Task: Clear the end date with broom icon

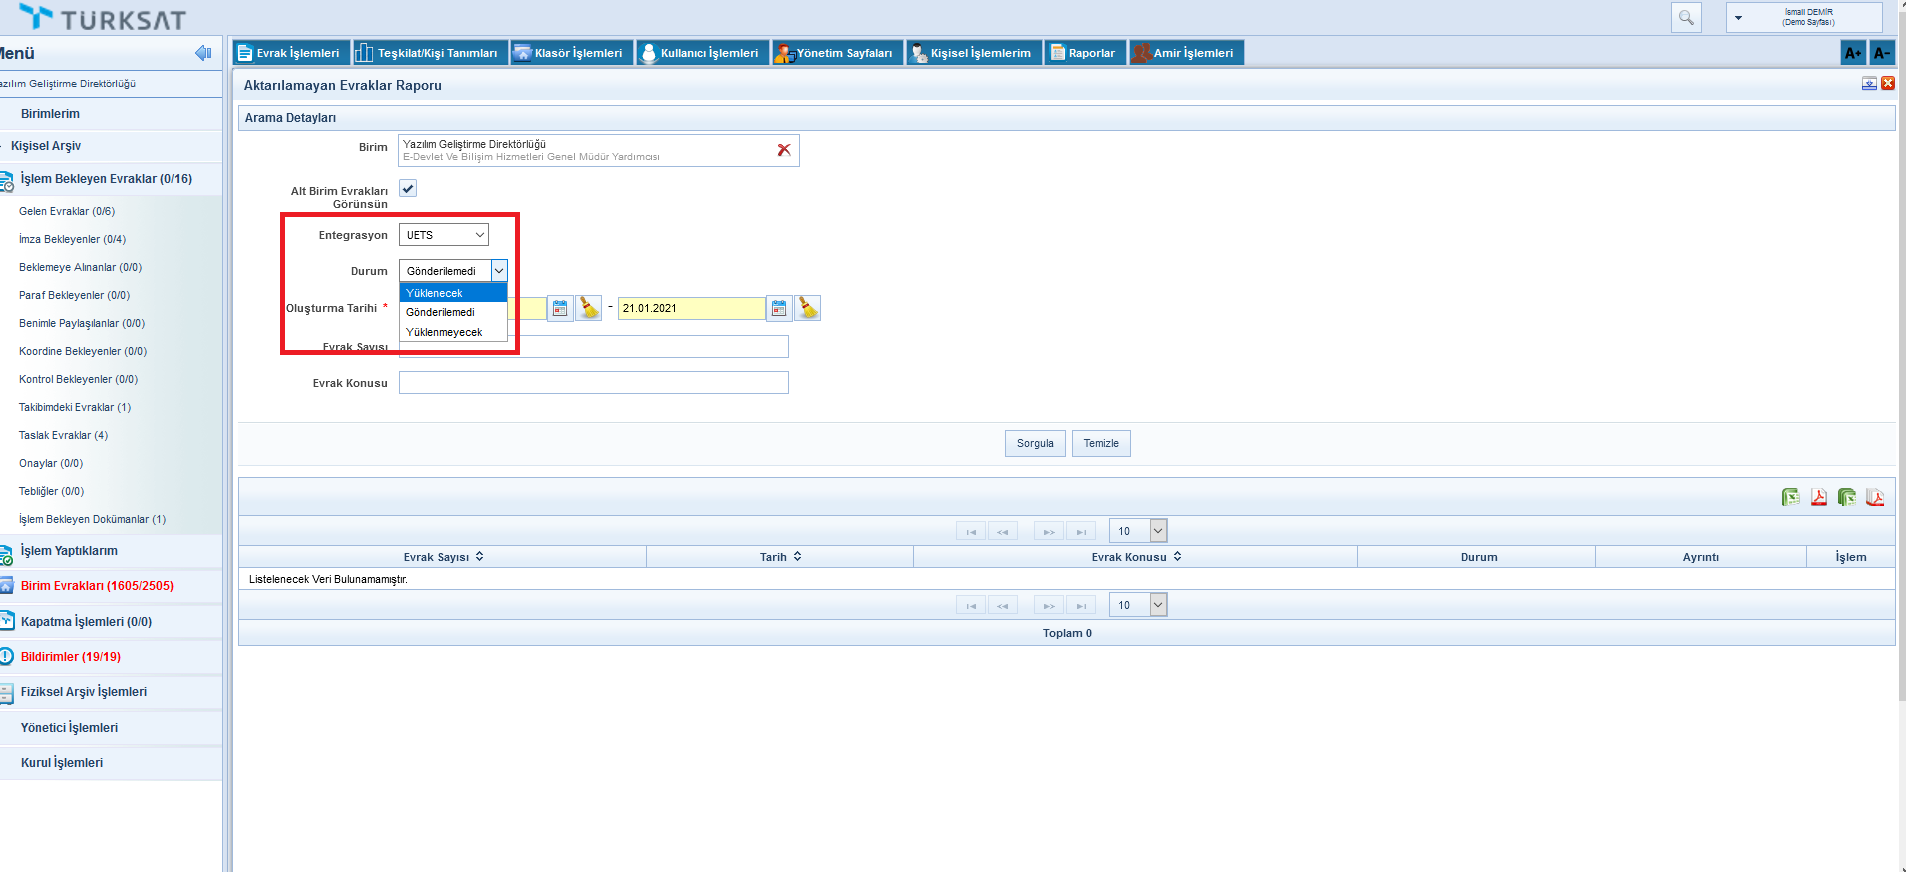Action: pos(808,308)
